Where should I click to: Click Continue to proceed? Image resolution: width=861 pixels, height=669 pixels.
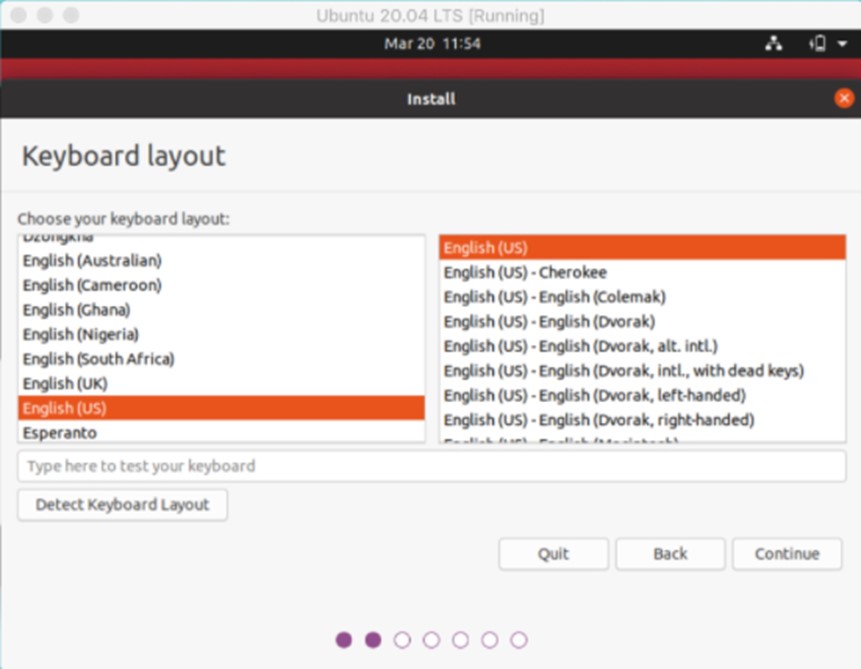(787, 554)
